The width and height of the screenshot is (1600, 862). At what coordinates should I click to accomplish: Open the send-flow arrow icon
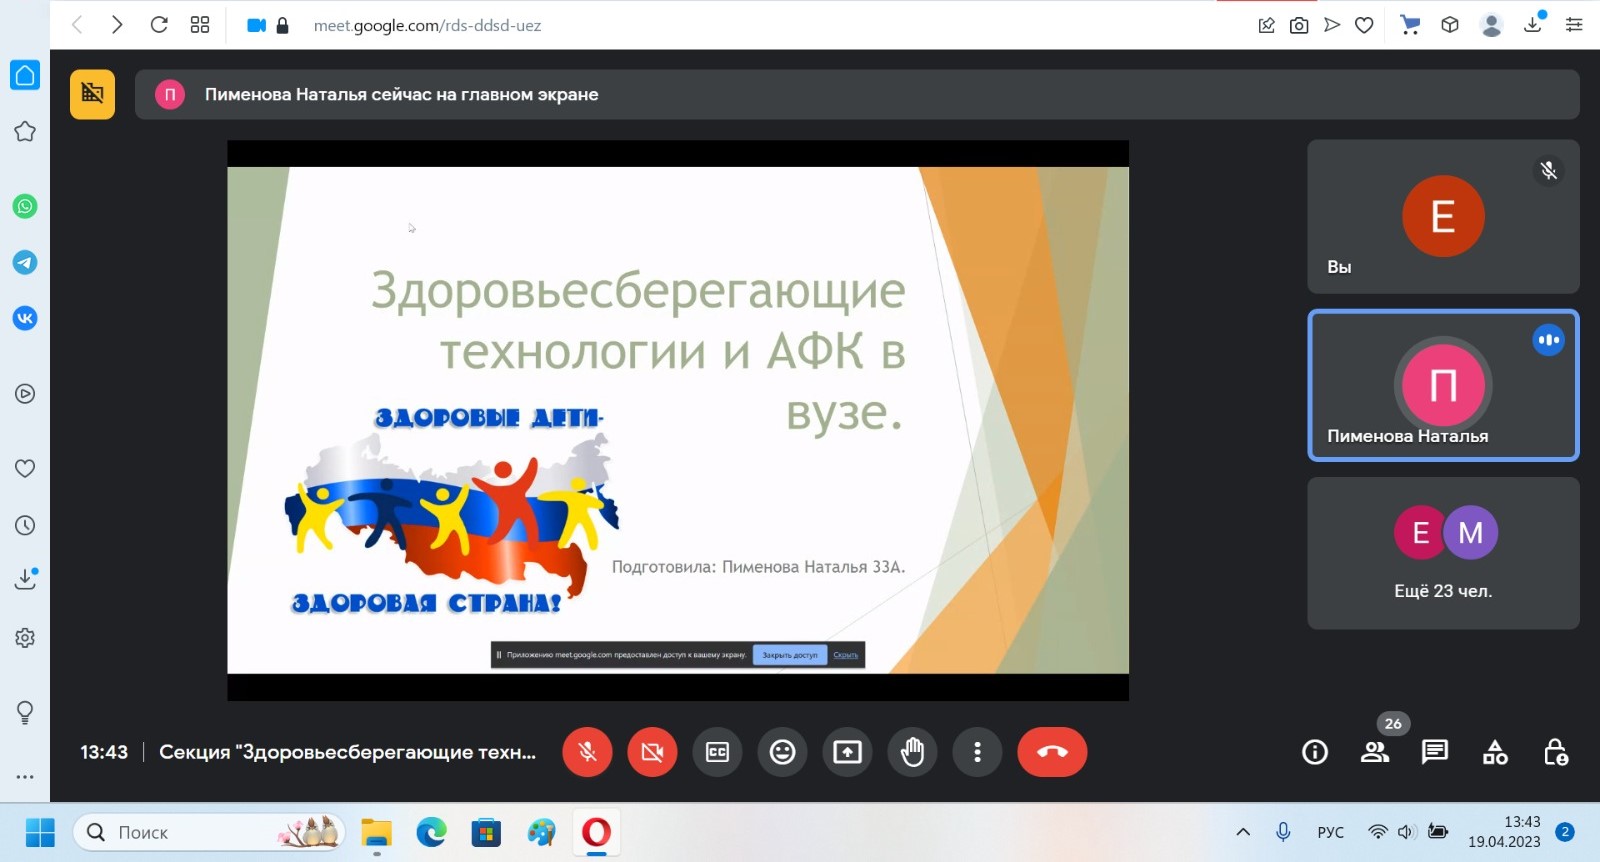[x=1331, y=25]
